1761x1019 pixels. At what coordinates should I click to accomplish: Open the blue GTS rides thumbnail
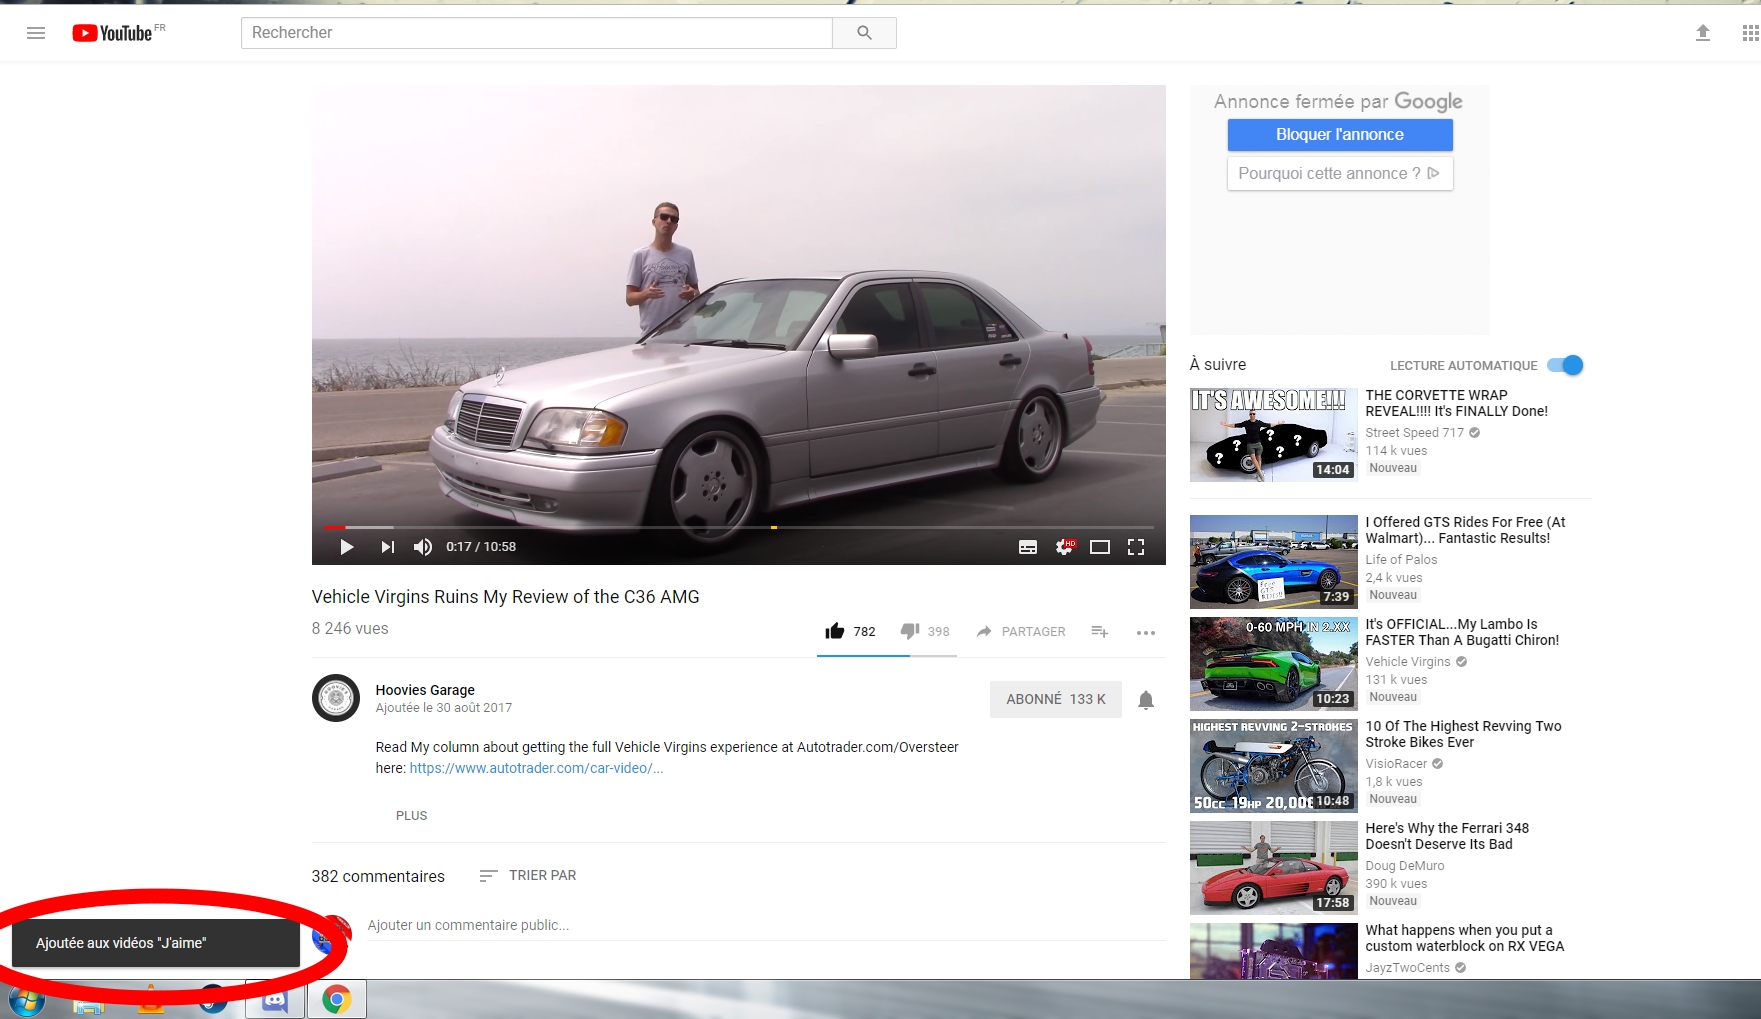1274,562
